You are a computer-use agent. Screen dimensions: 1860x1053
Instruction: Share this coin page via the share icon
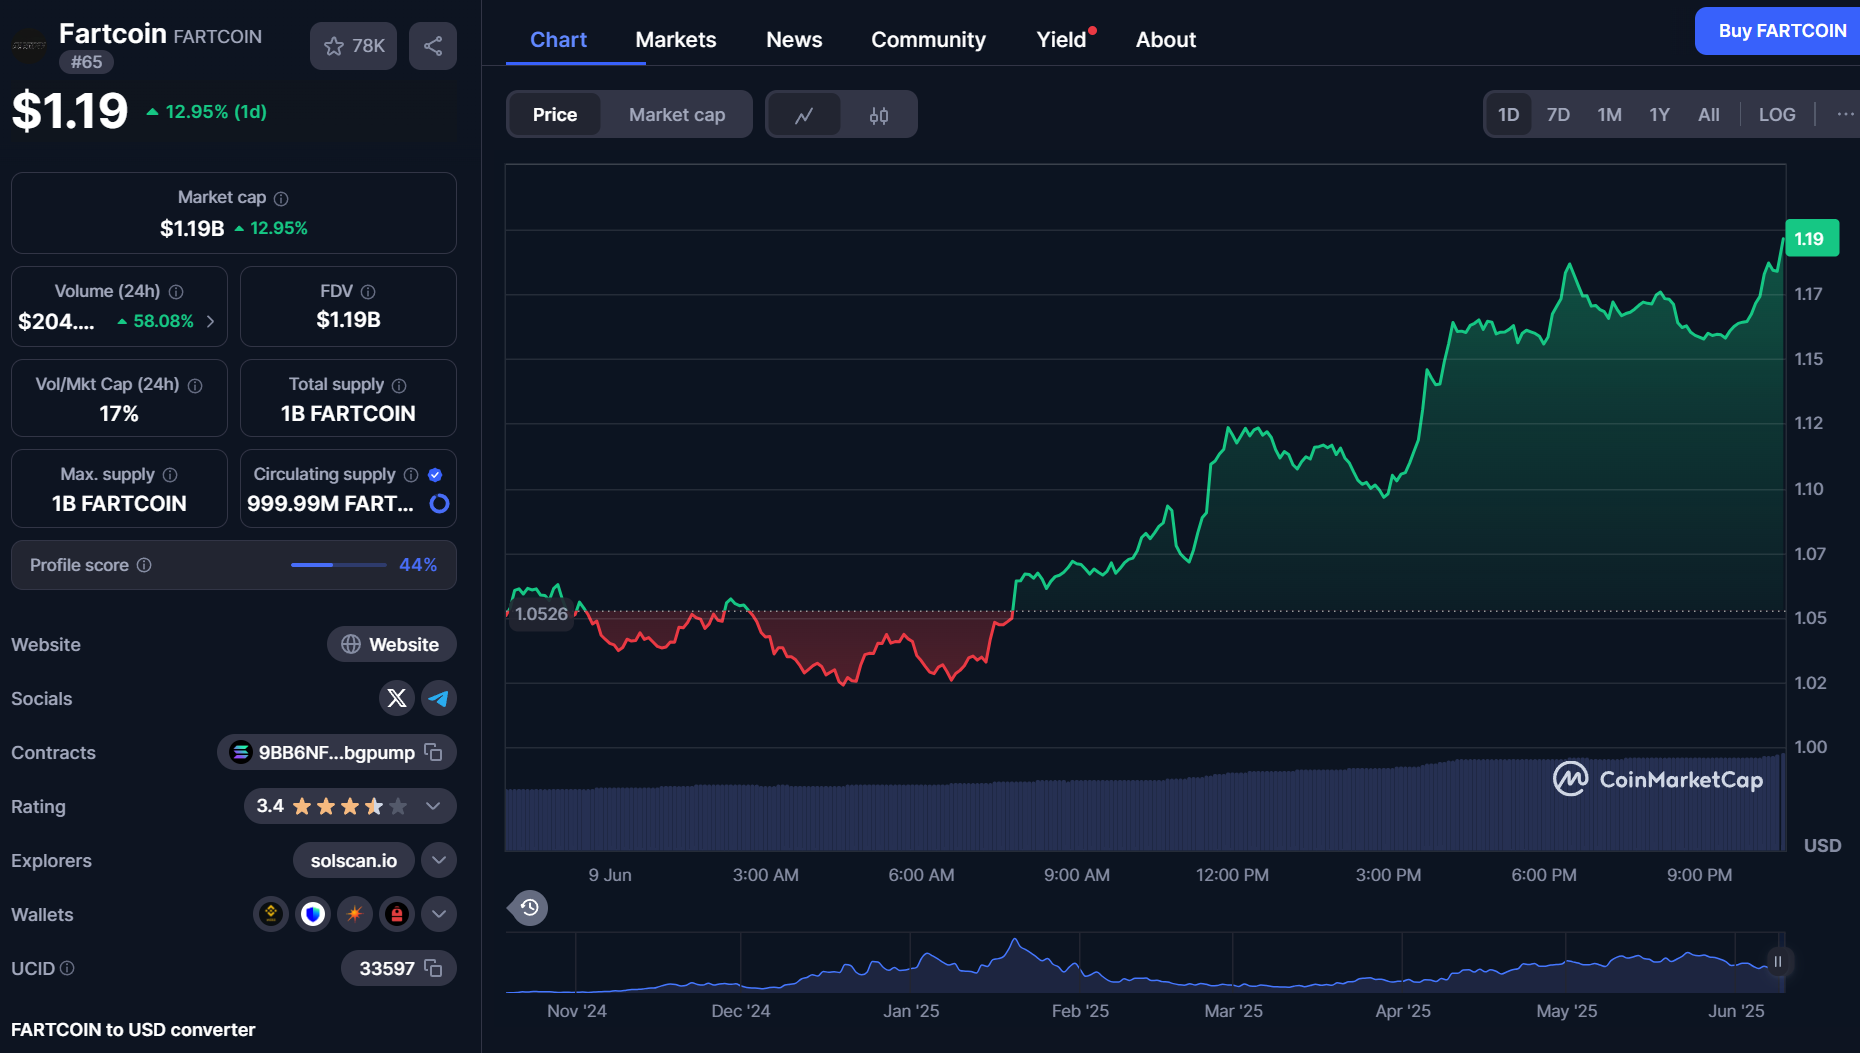433,46
